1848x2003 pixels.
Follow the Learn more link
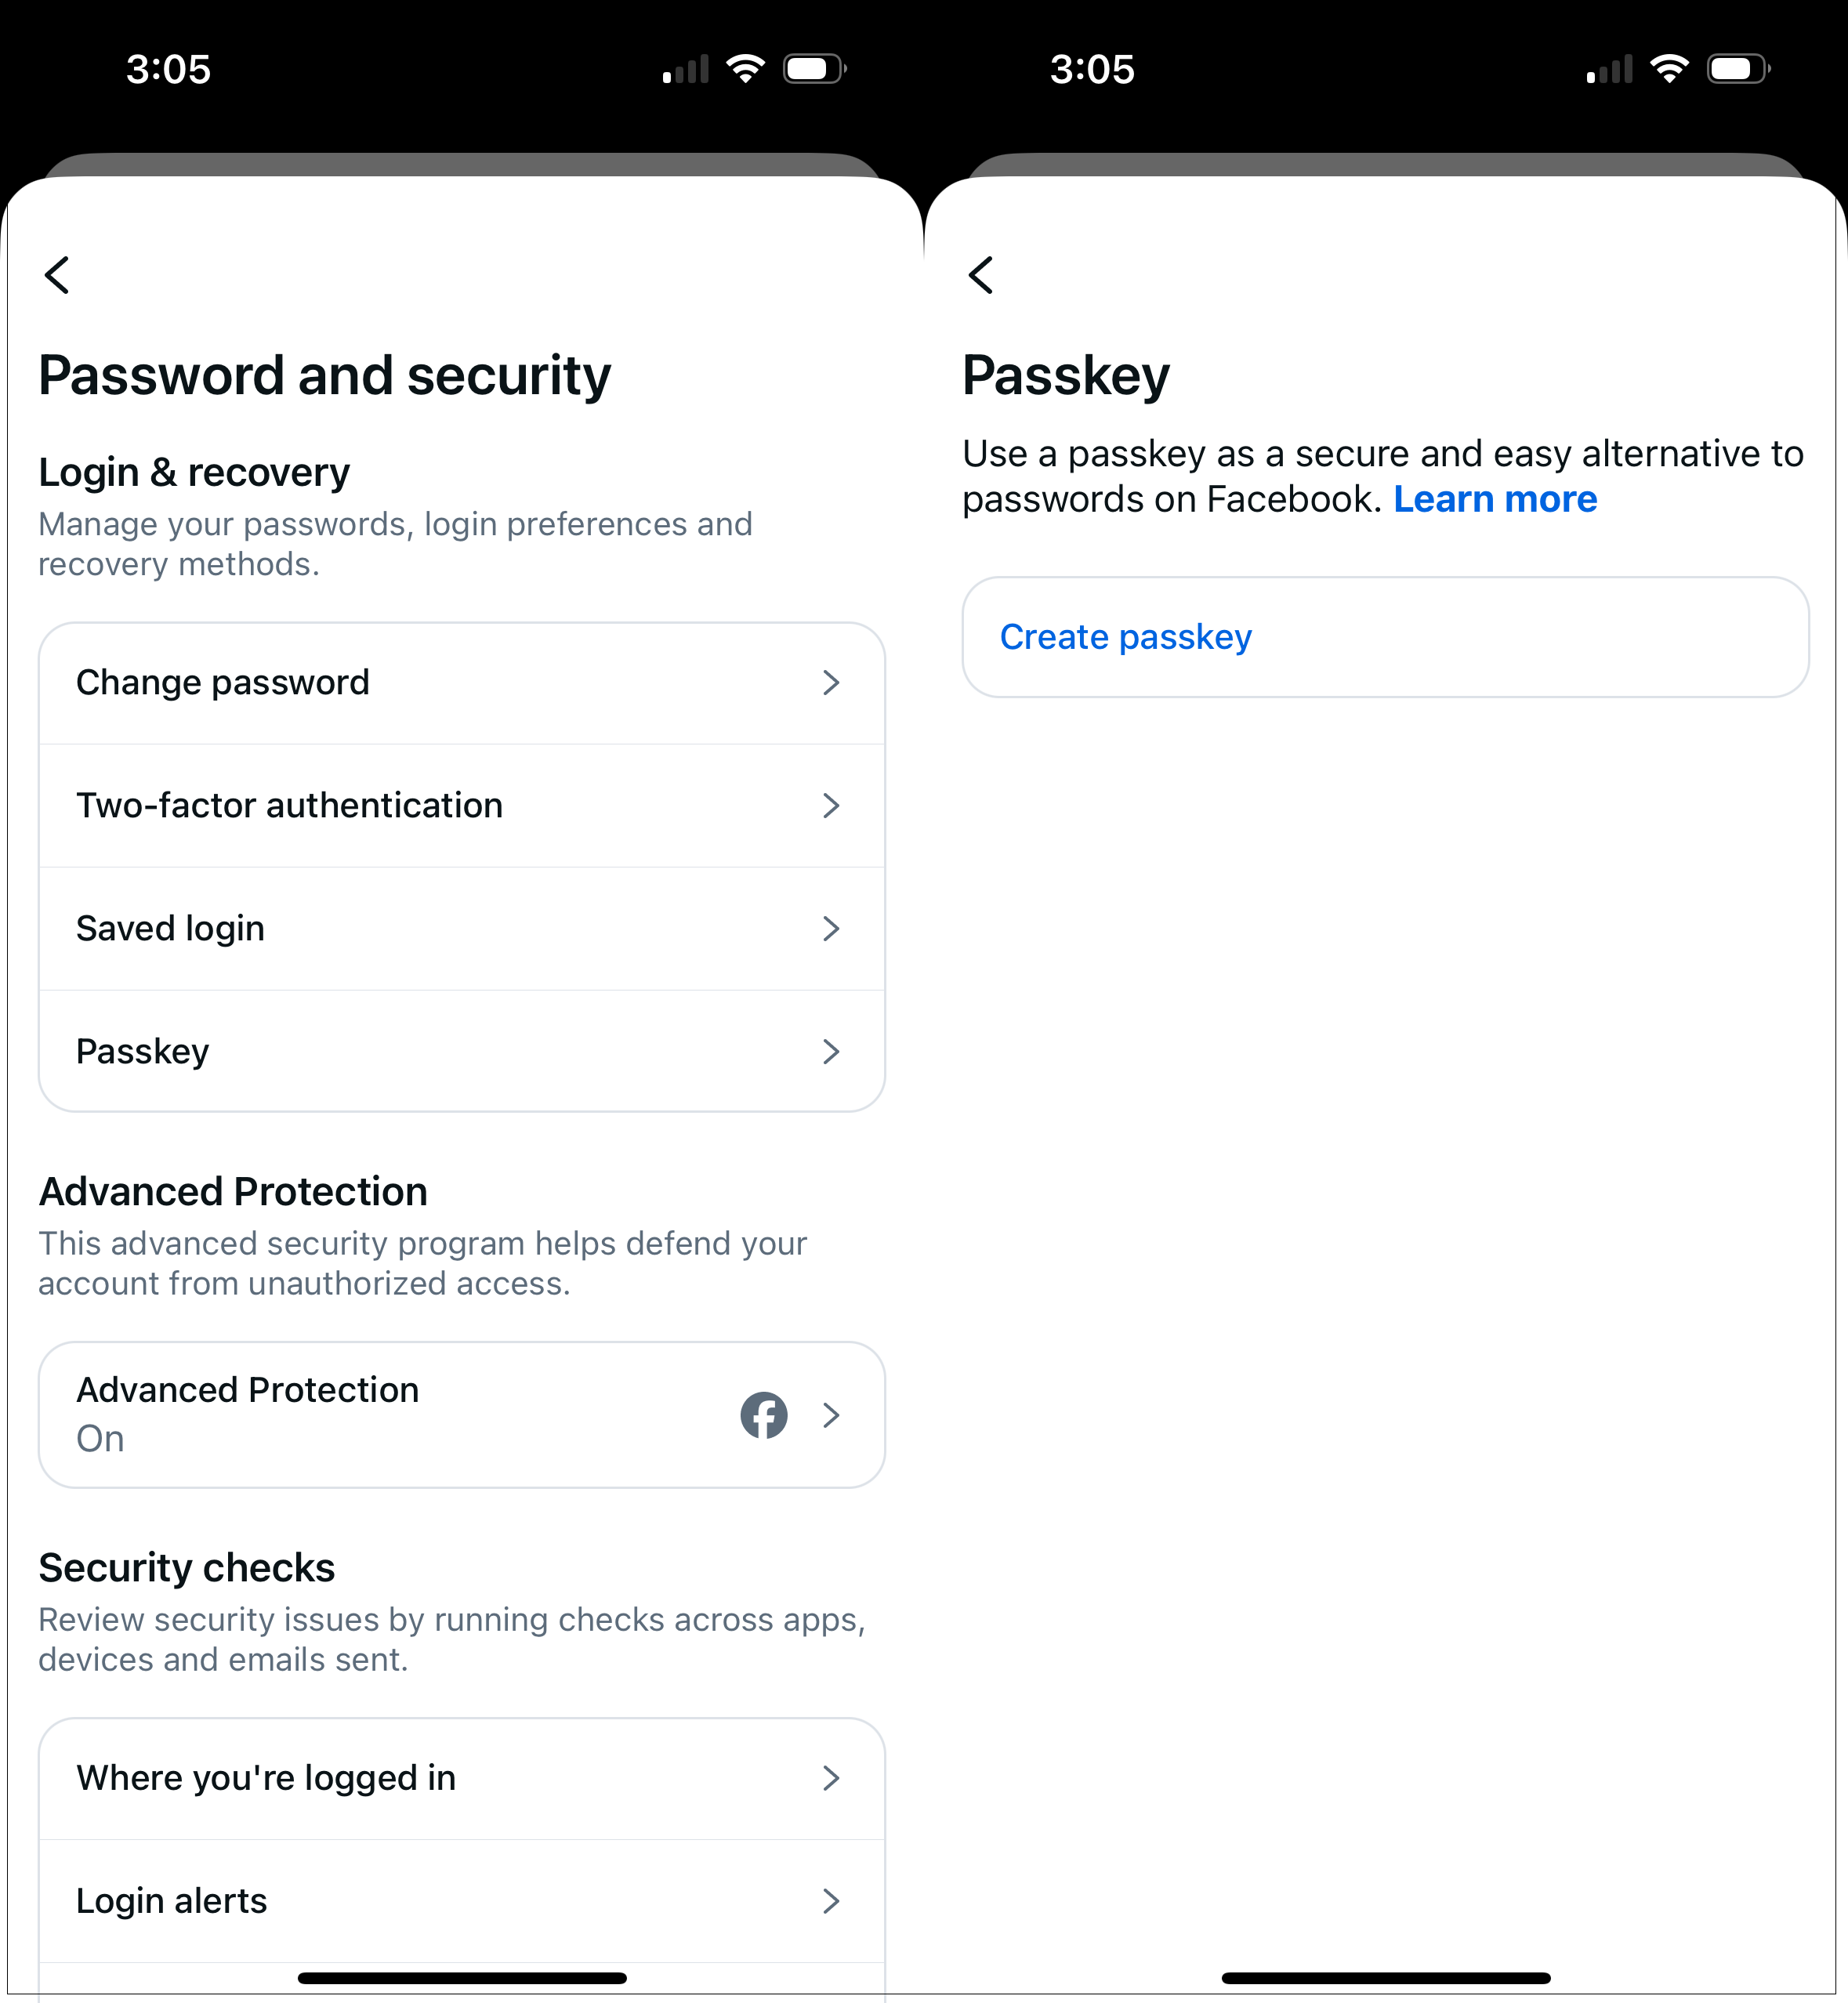pos(1495,499)
